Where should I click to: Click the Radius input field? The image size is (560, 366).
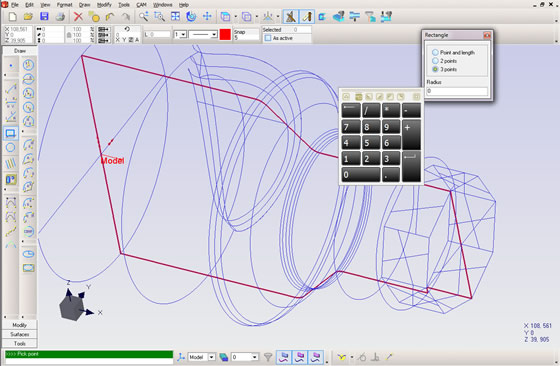457,91
